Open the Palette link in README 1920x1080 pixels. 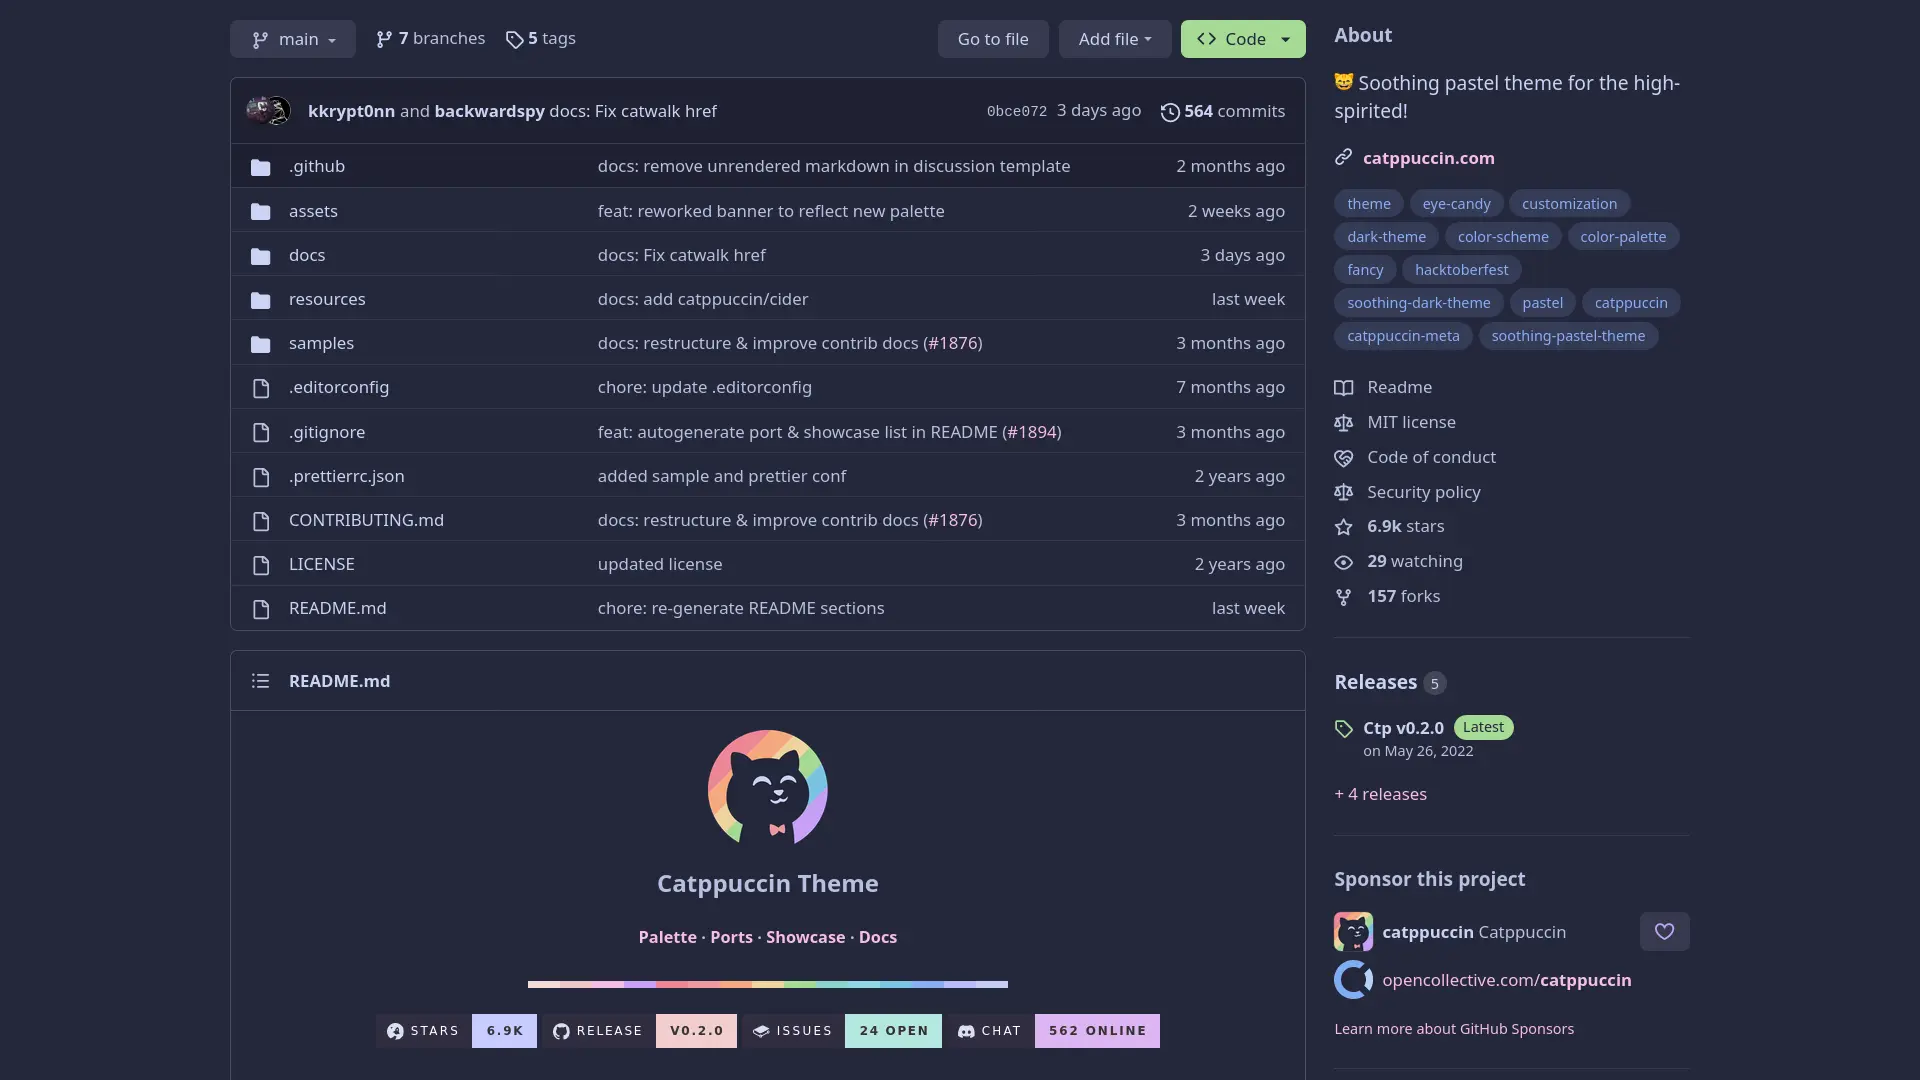667,937
